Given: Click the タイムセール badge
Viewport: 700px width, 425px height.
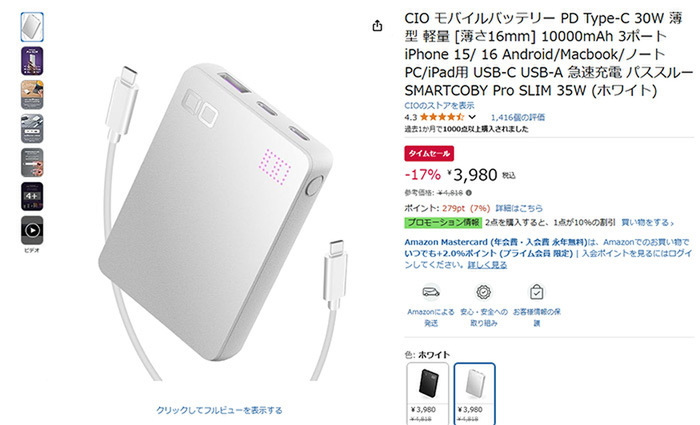Looking at the screenshot, I should pos(429,154).
